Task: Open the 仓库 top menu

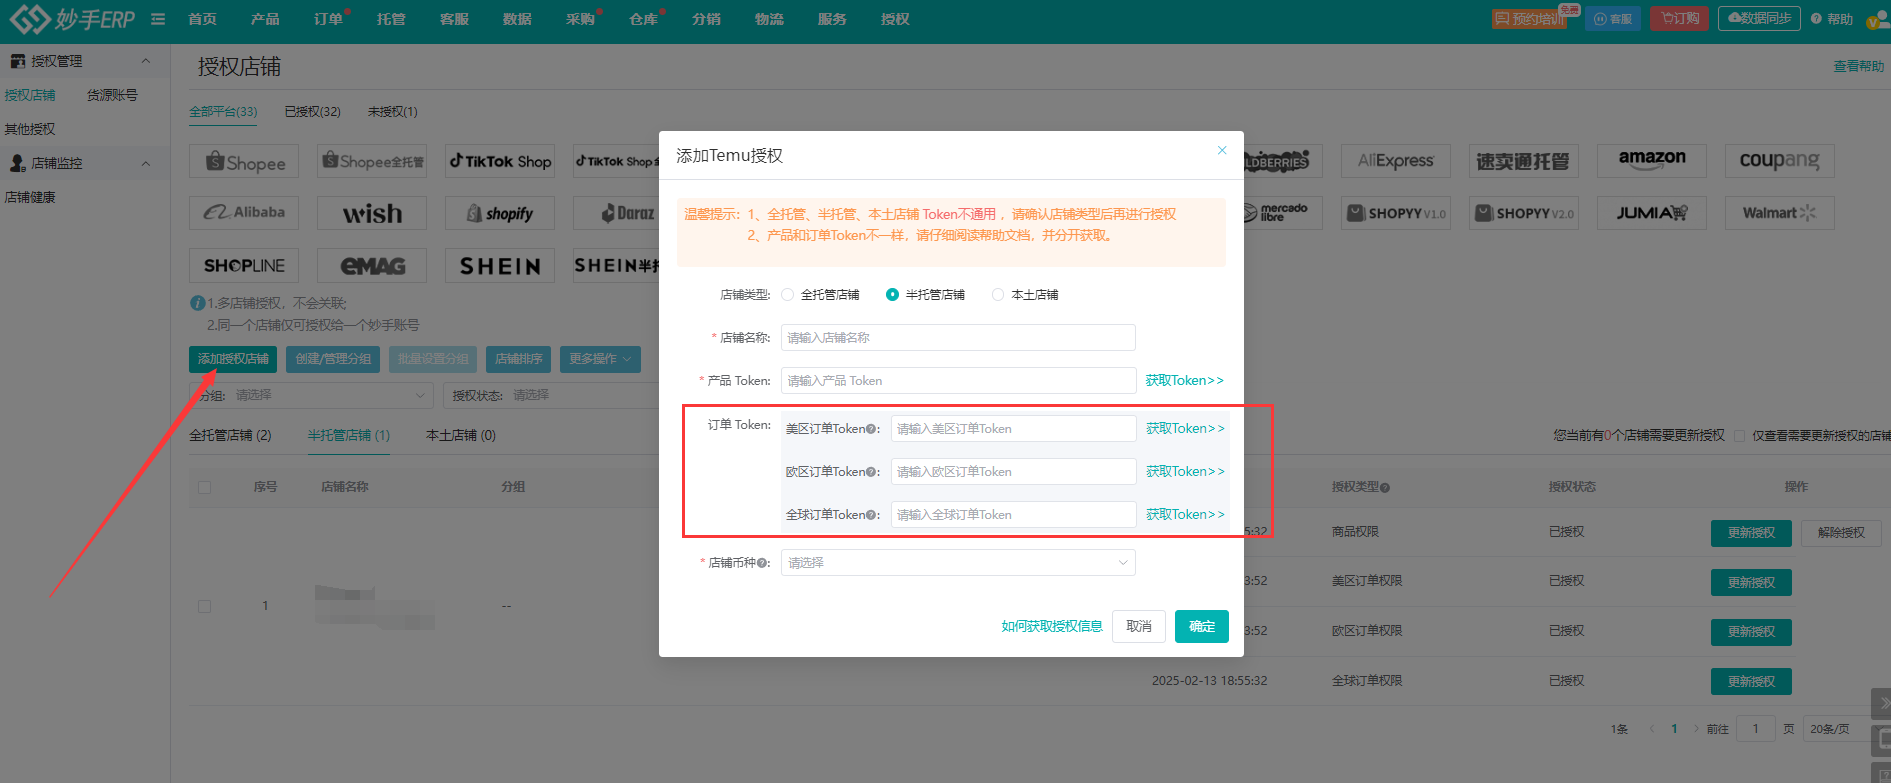Action: tap(643, 19)
